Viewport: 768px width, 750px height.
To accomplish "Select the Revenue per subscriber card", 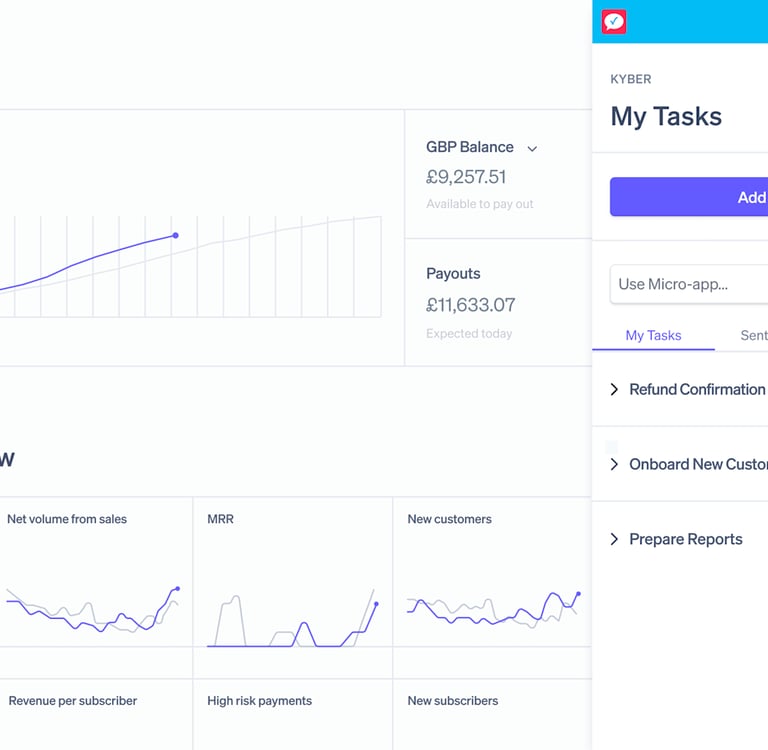I will pyautogui.click(x=73, y=701).
